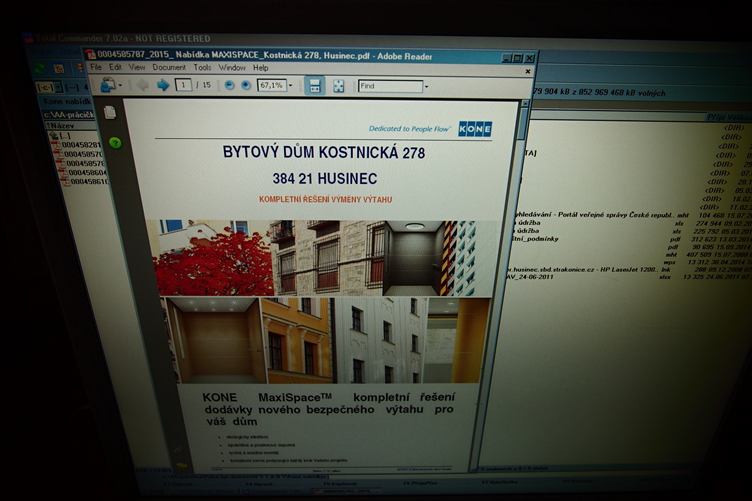Minimize the Adobe Reader window
The image size is (752, 501).
coord(506,58)
